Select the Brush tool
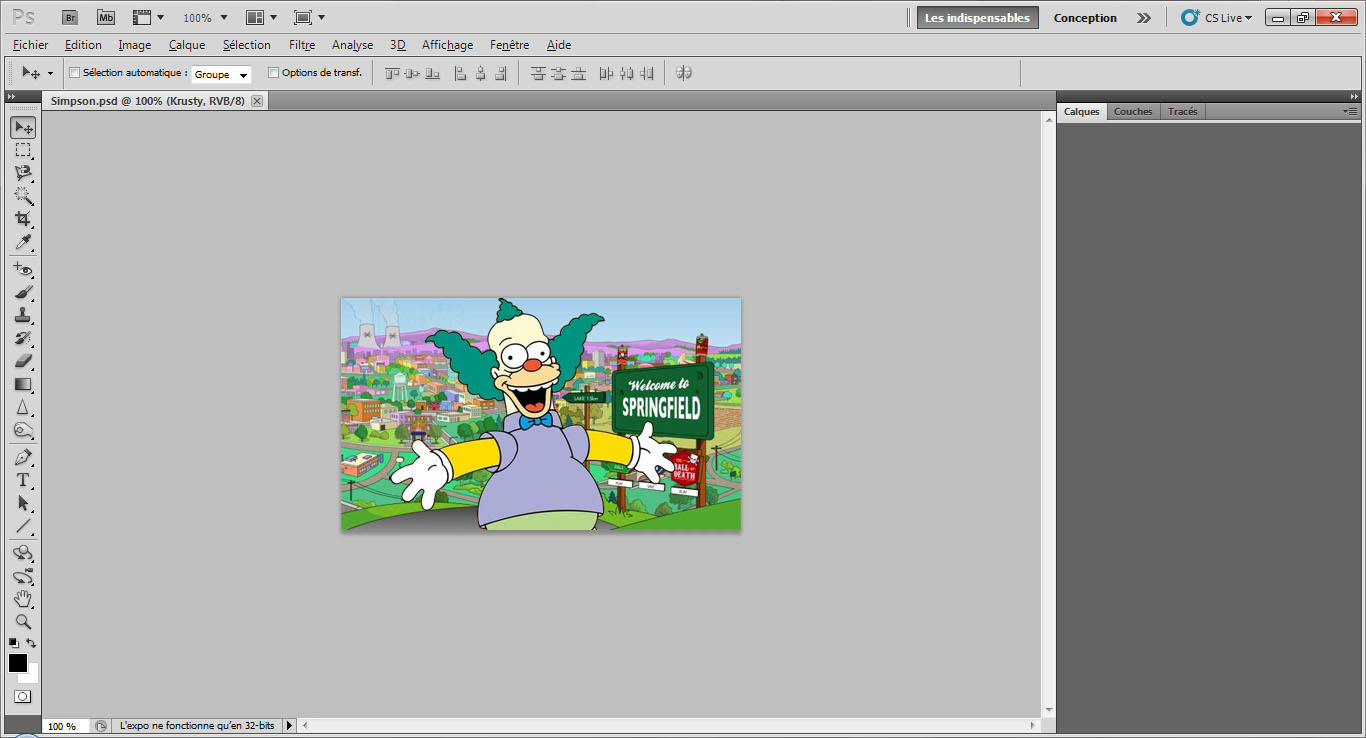The height and width of the screenshot is (738, 1366). pyautogui.click(x=22, y=292)
